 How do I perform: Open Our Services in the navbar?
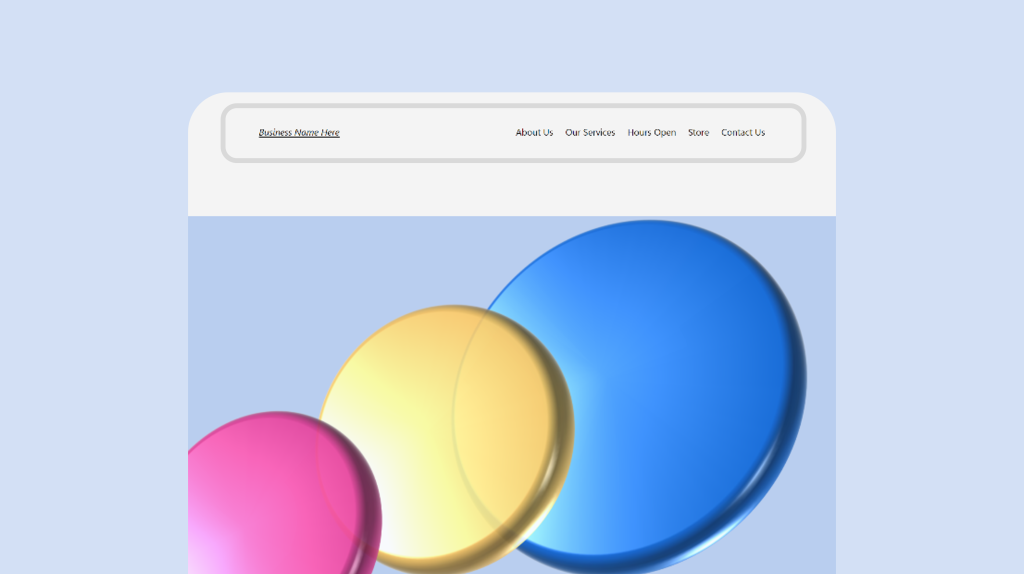tap(590, 133)
